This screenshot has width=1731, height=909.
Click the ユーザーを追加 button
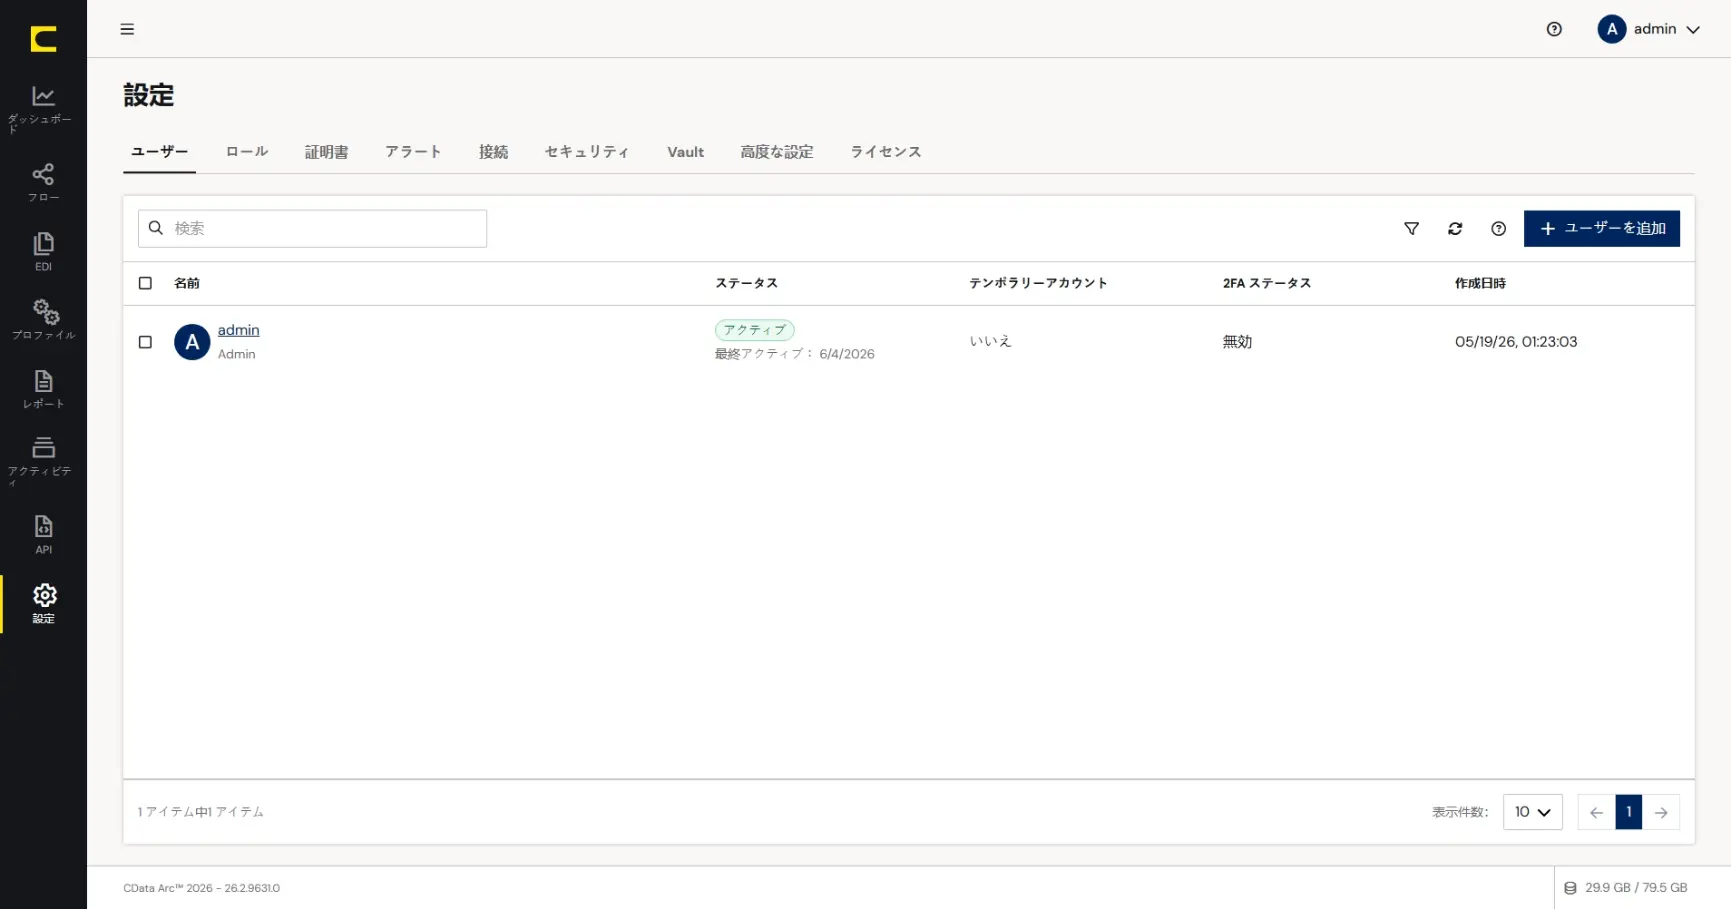[1601, 229]
